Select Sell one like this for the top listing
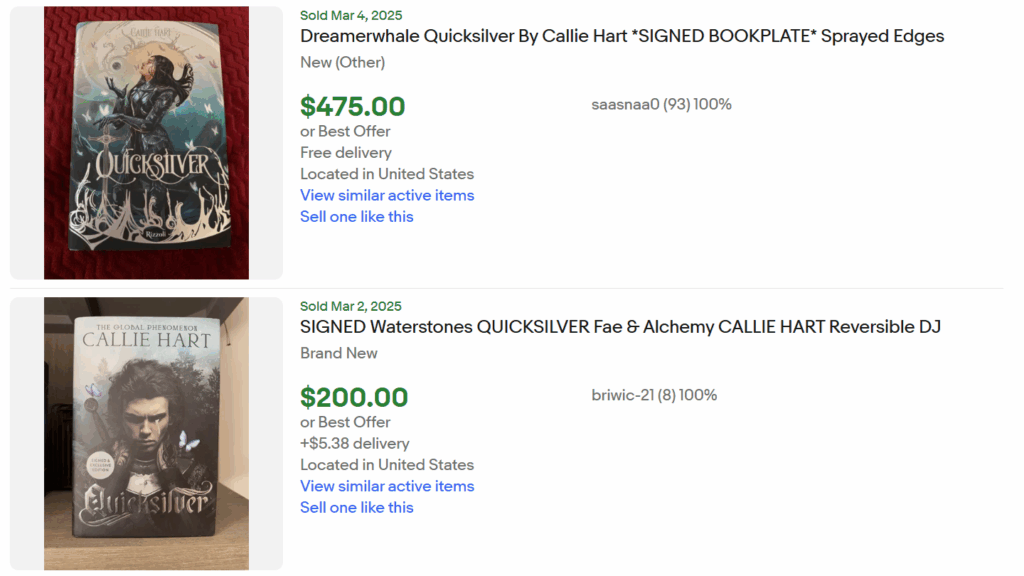1024x576 pixels. 356,216
